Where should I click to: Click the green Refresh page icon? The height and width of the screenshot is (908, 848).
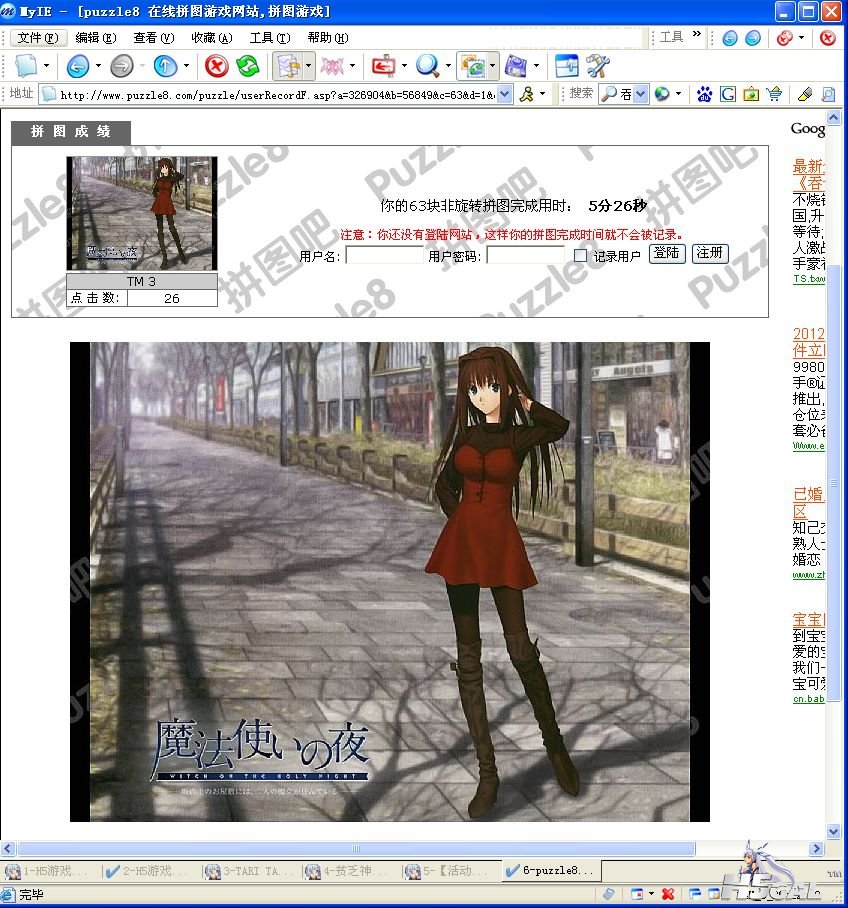(x=248, y=66)
